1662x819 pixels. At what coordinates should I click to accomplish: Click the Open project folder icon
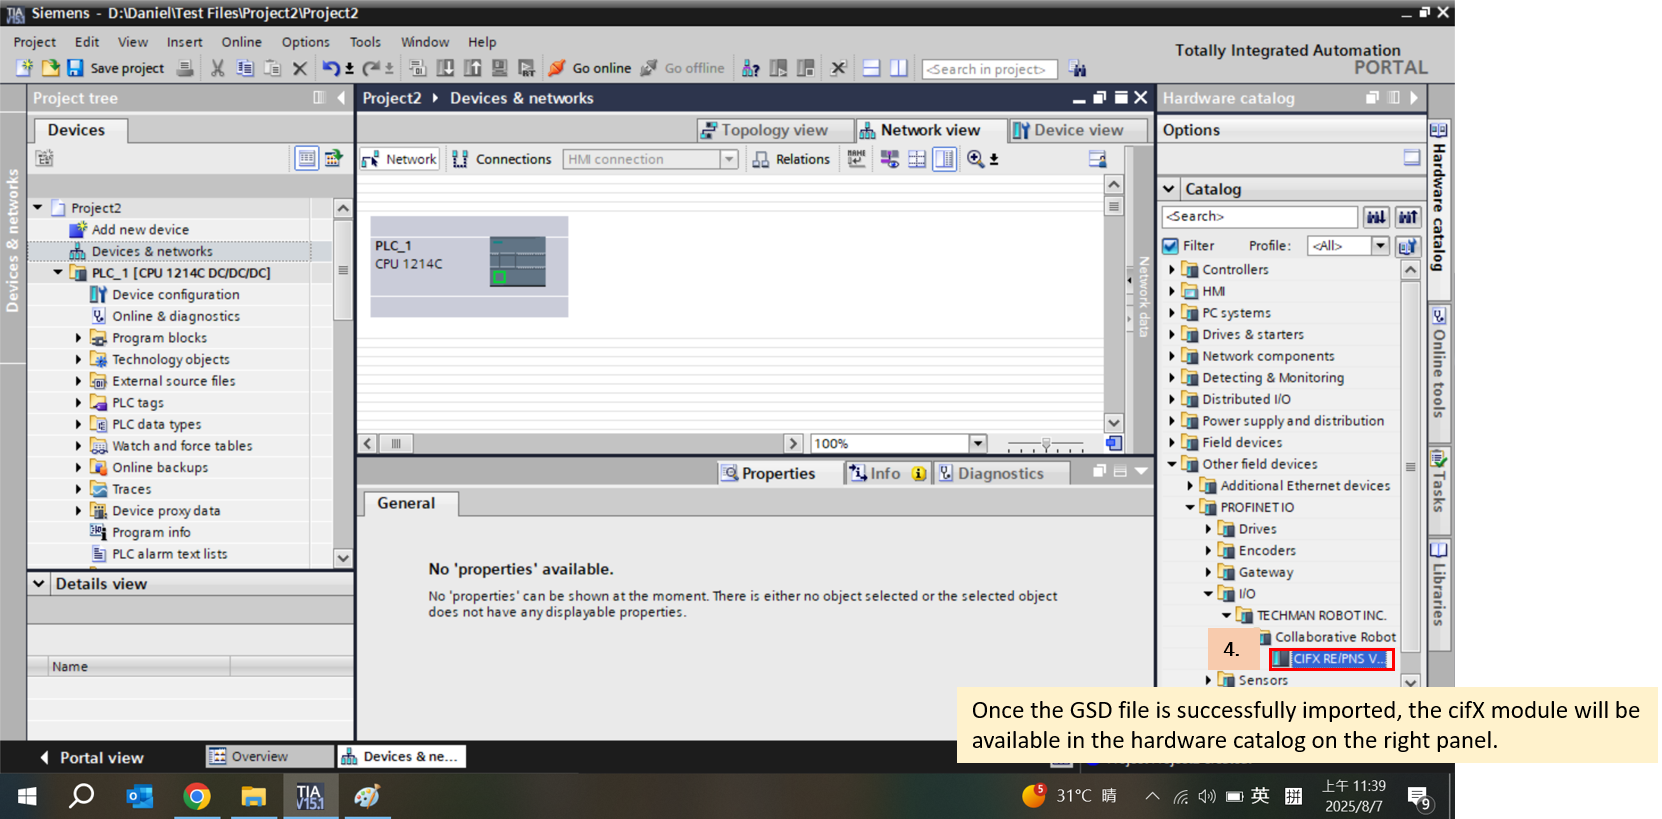point(49,68)
